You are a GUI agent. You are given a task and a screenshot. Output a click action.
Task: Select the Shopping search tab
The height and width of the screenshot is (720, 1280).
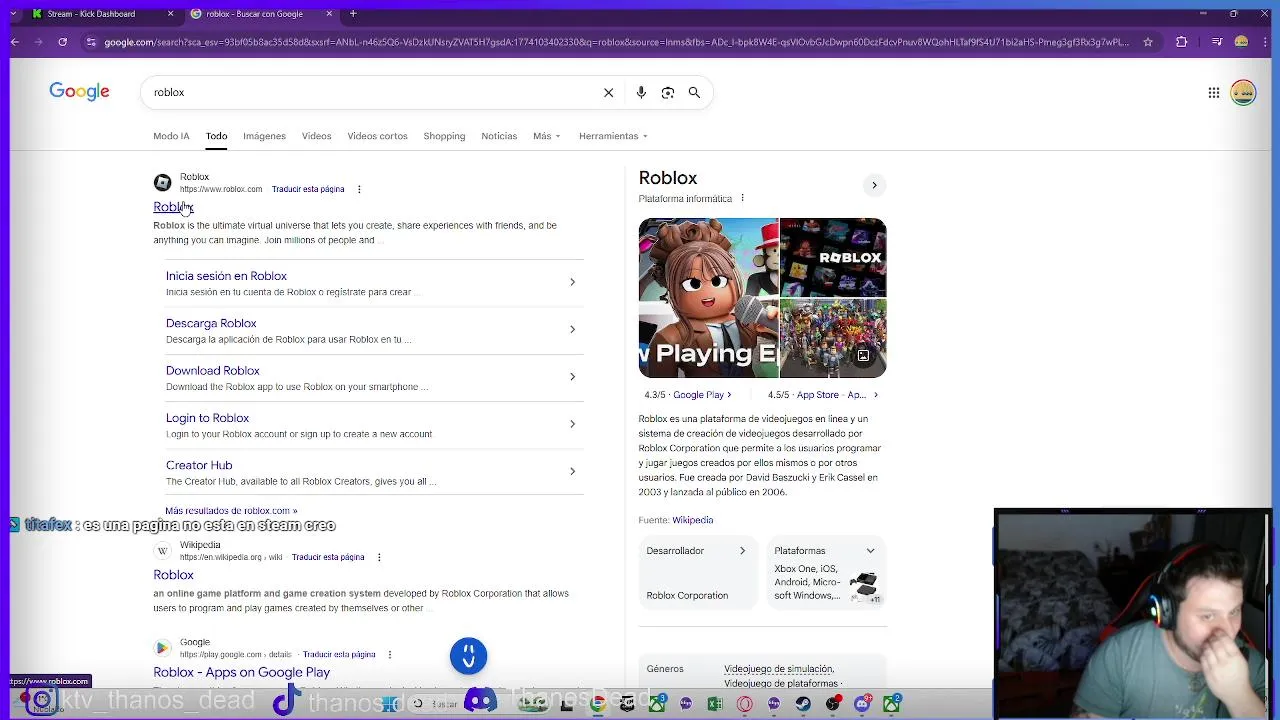click(x=444, y=136)
